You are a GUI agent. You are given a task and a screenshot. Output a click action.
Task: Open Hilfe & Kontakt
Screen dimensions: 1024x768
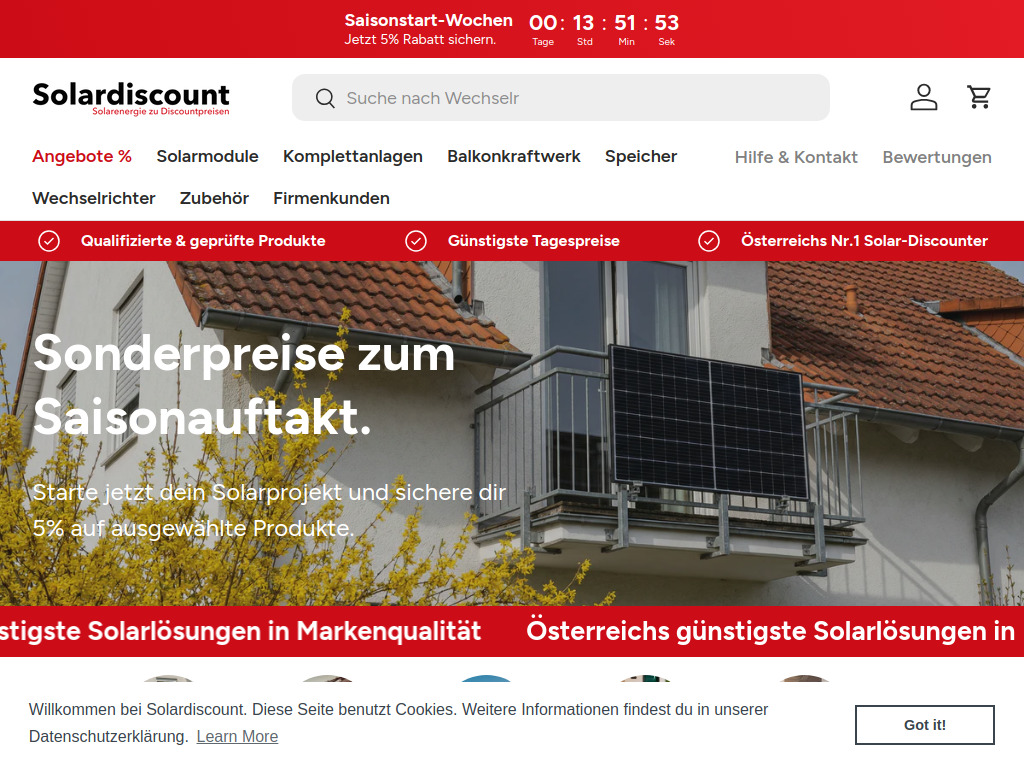point(796,156)
